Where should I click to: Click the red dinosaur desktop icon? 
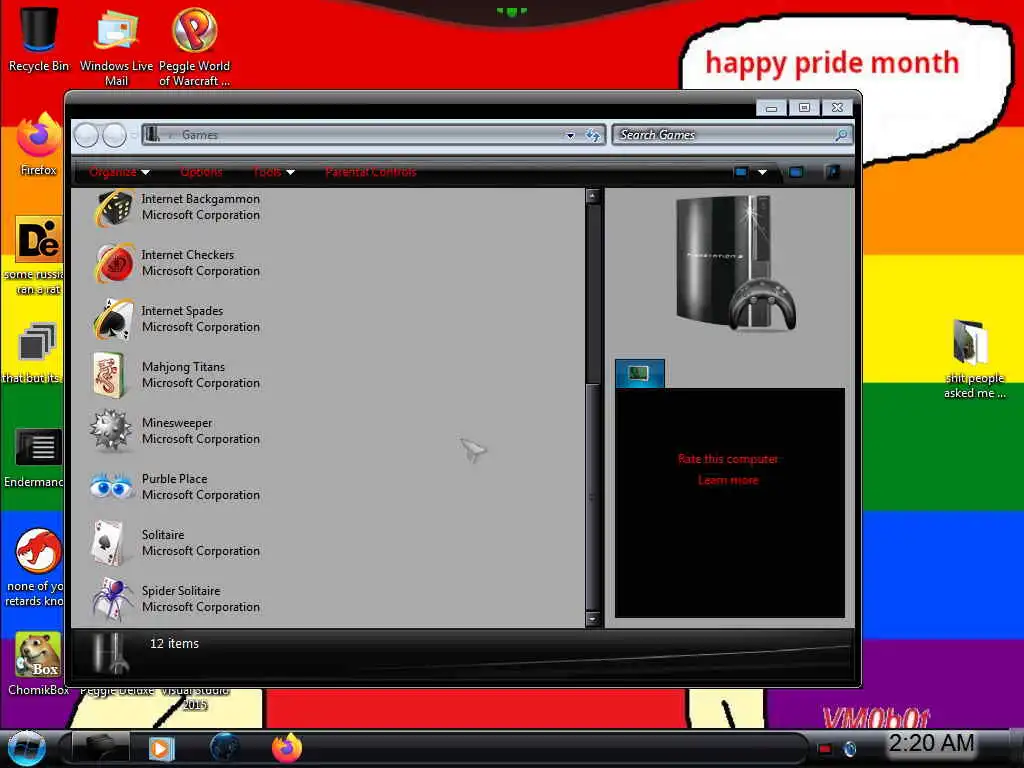coord(39,551)
